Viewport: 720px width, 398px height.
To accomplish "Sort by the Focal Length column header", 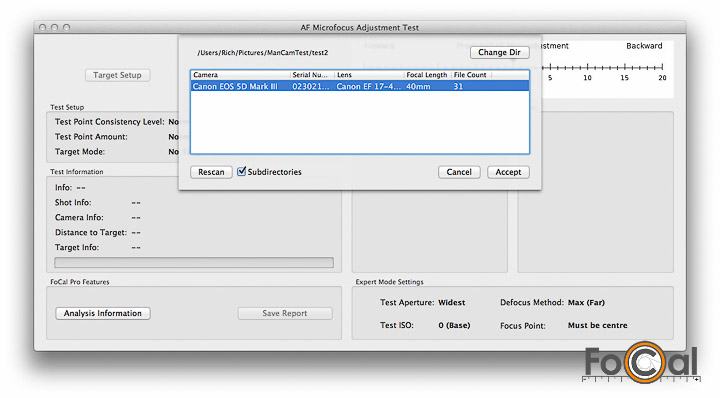I will coord(427,75).
